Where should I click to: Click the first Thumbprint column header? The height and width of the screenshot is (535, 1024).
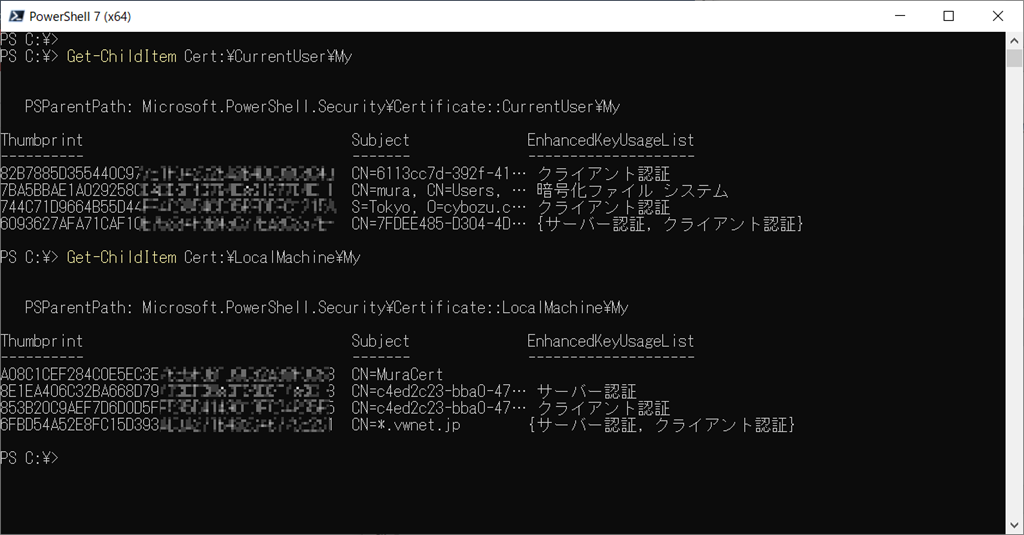pos(42,140)
